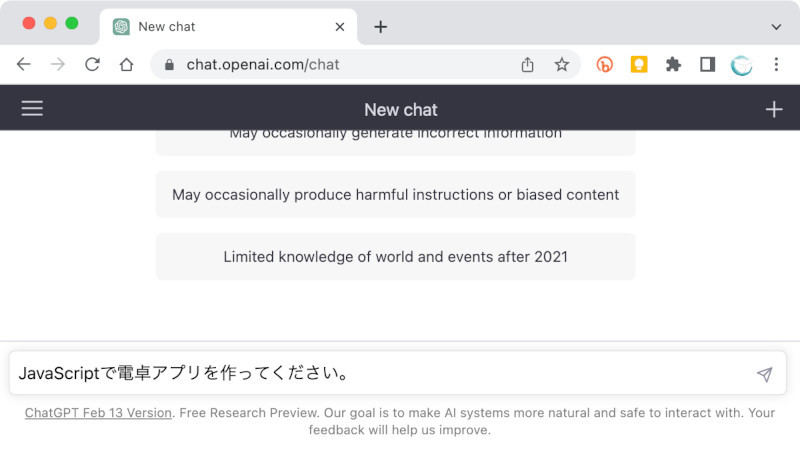The image size is (800, 451).
Task: Toggle the browser side panel icon
Action: click(x=707, y=65)
